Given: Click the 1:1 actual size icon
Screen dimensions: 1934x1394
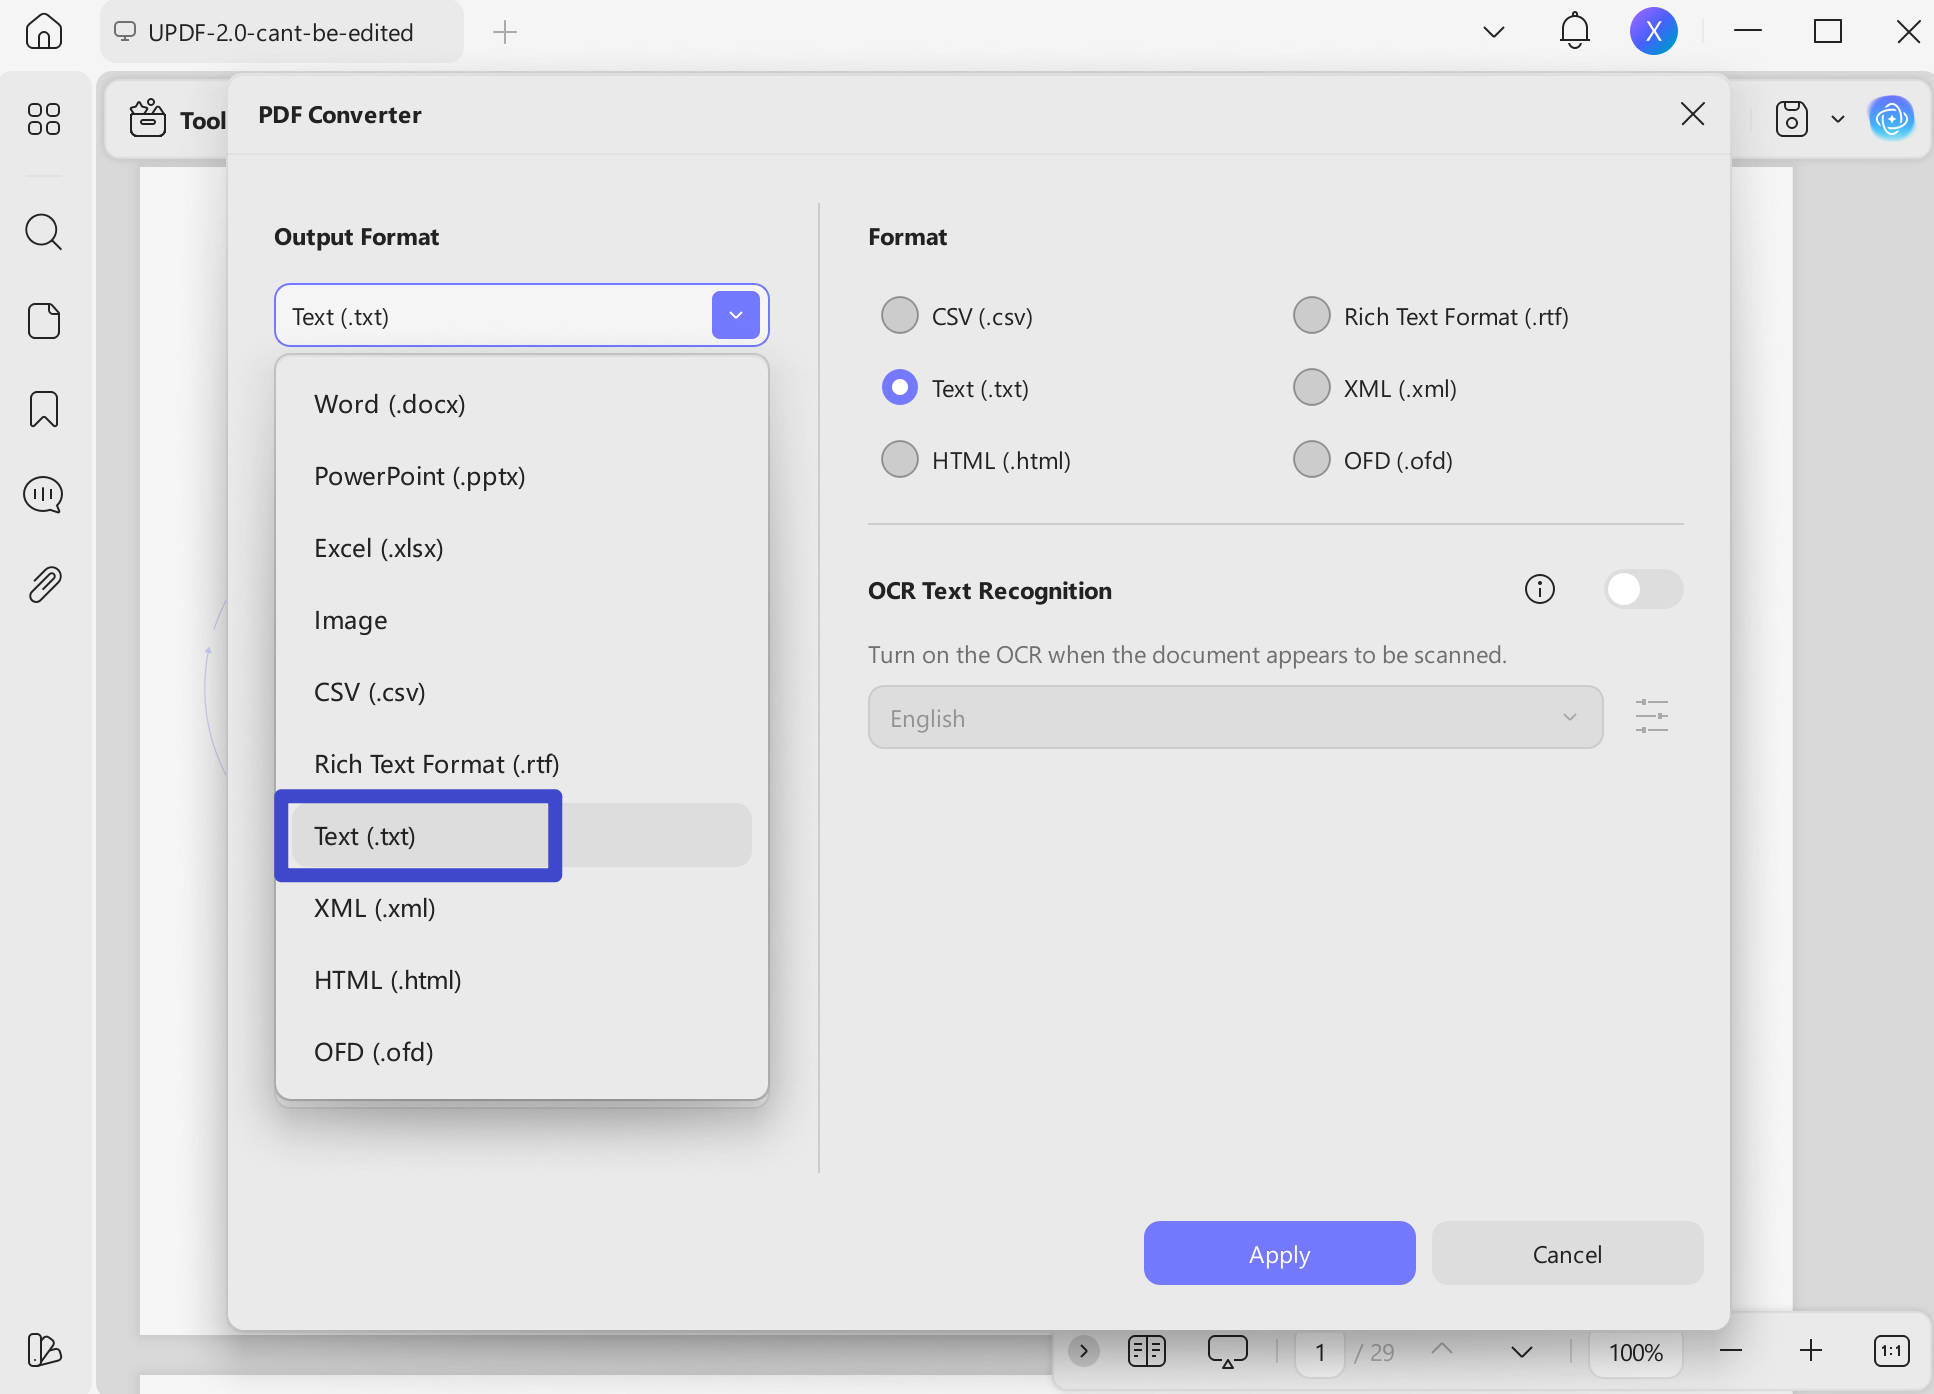Looking at the screenshot, I should pos(1892,1352).
